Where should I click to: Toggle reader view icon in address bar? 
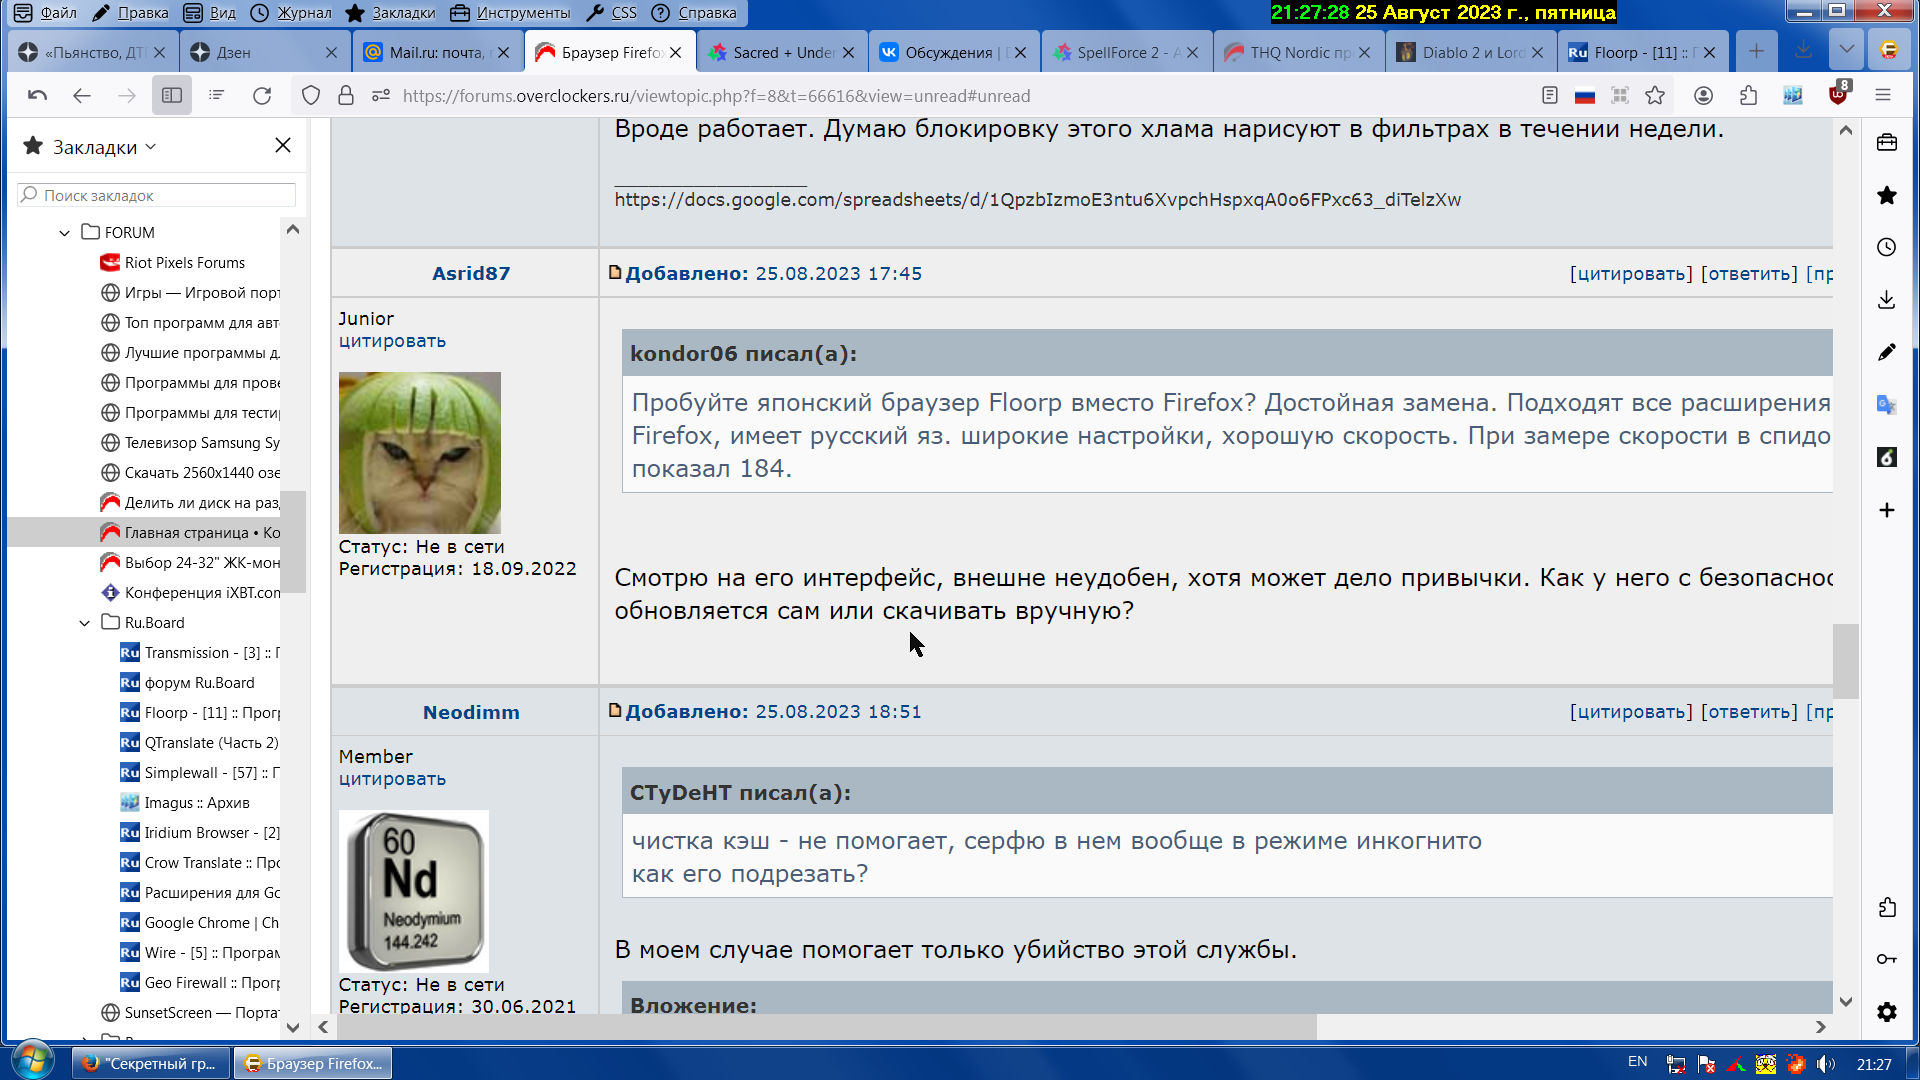point(1550,96)
